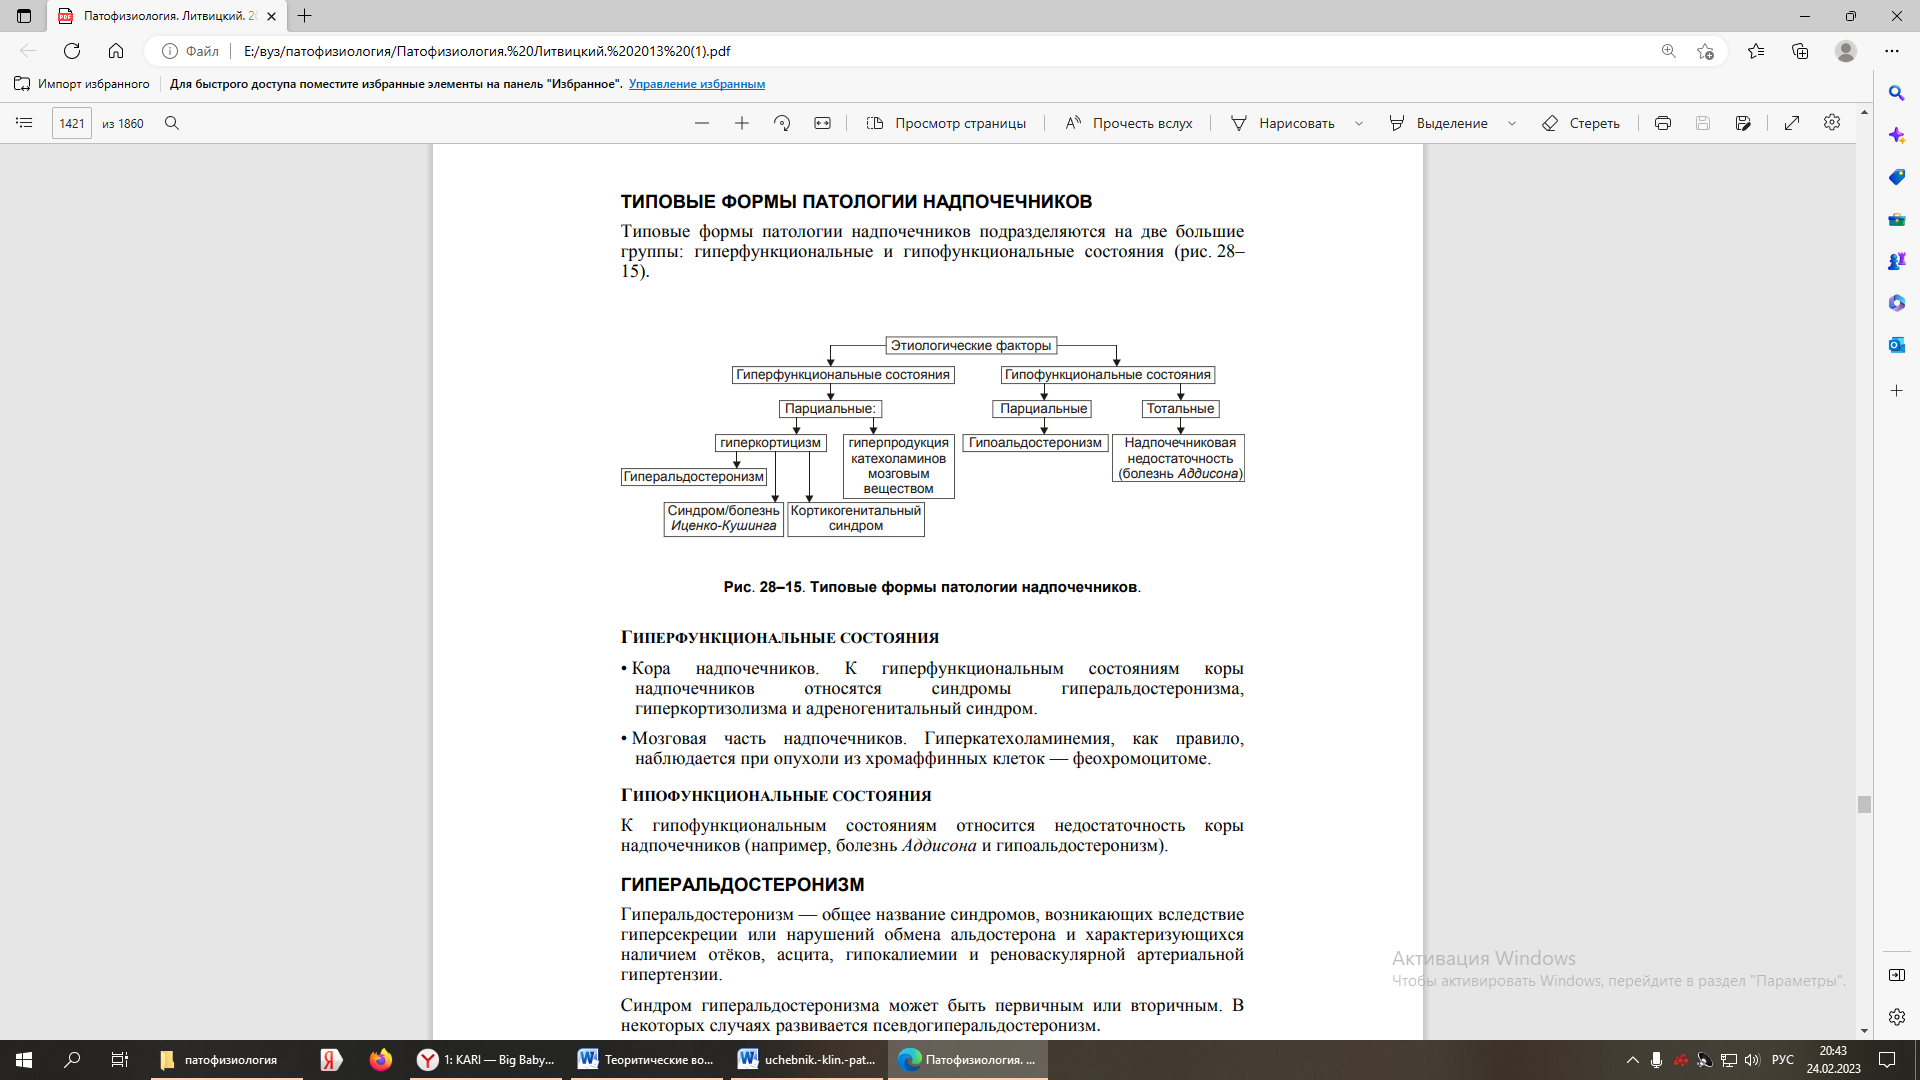Open the zoom magnifier in address bar
This screenshot has width=1920, height=1080.
coord(1669,51)
